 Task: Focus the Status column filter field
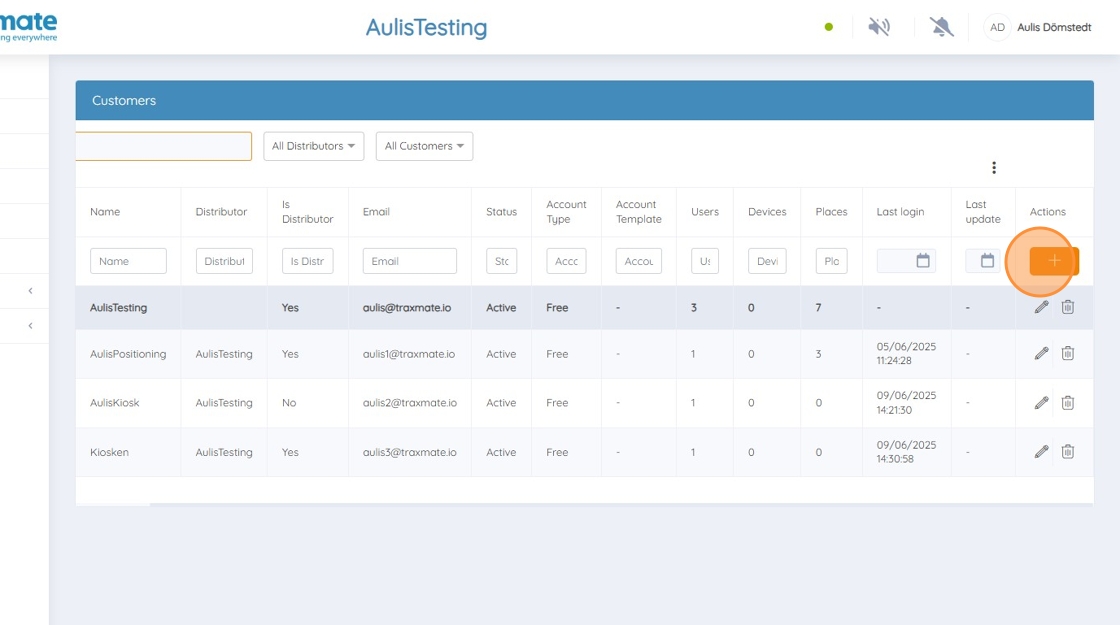[x=501, y=261]
